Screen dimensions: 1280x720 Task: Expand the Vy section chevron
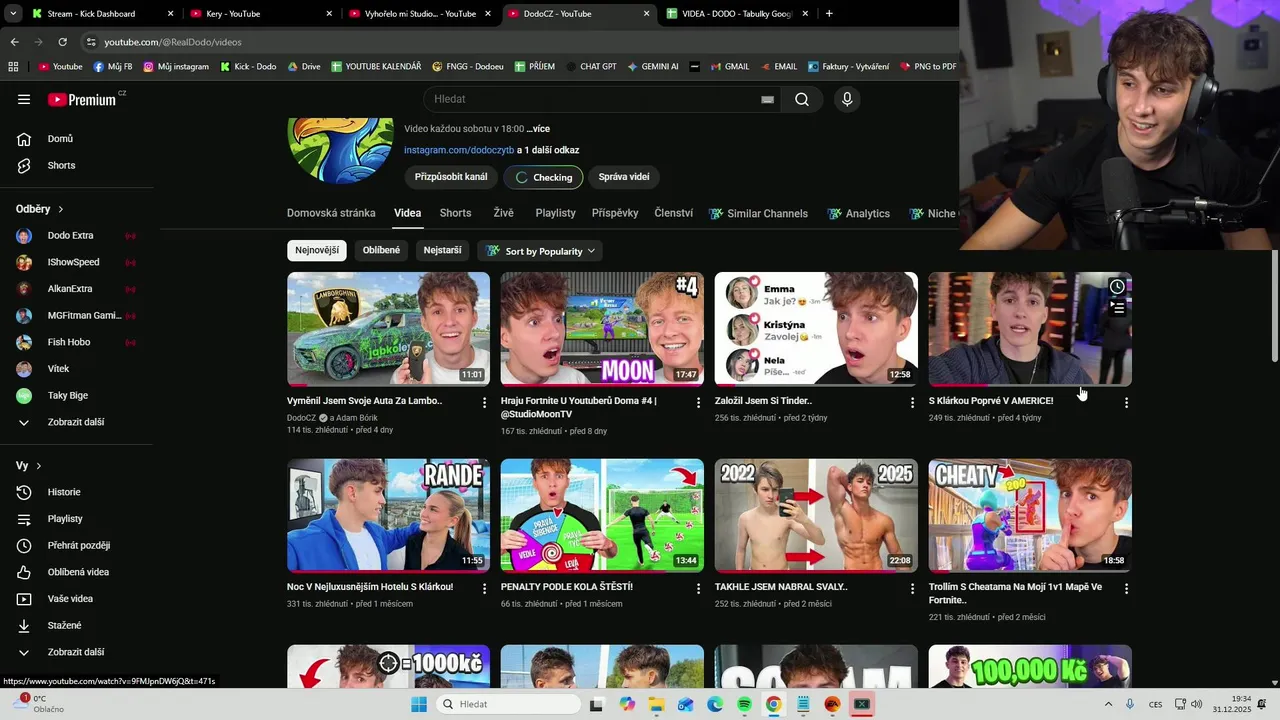(x=39, y=466)
